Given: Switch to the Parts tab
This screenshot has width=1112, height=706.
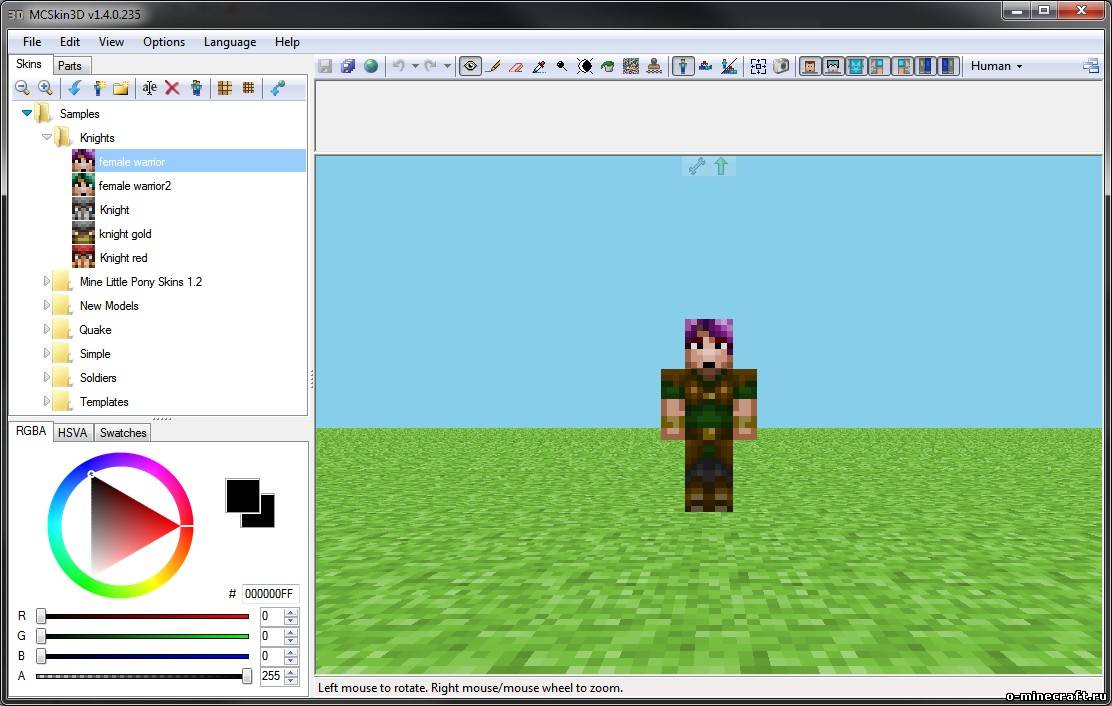Looking at the screenshot, I should coord(70,64).
